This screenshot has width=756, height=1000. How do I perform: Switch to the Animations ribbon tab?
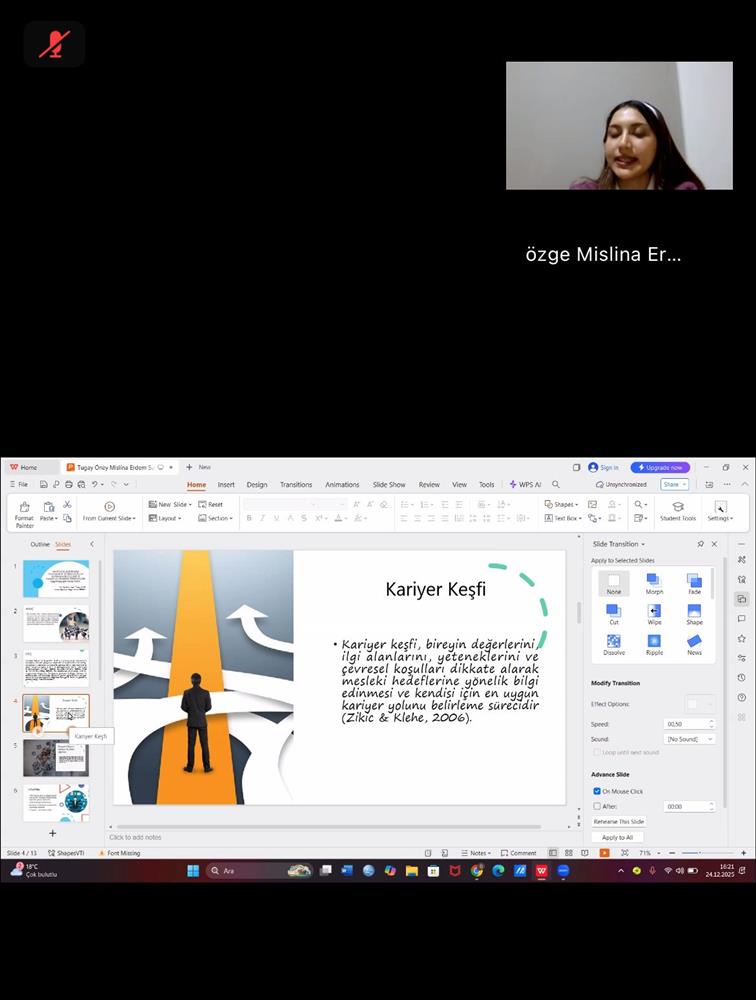click(342, 484)
